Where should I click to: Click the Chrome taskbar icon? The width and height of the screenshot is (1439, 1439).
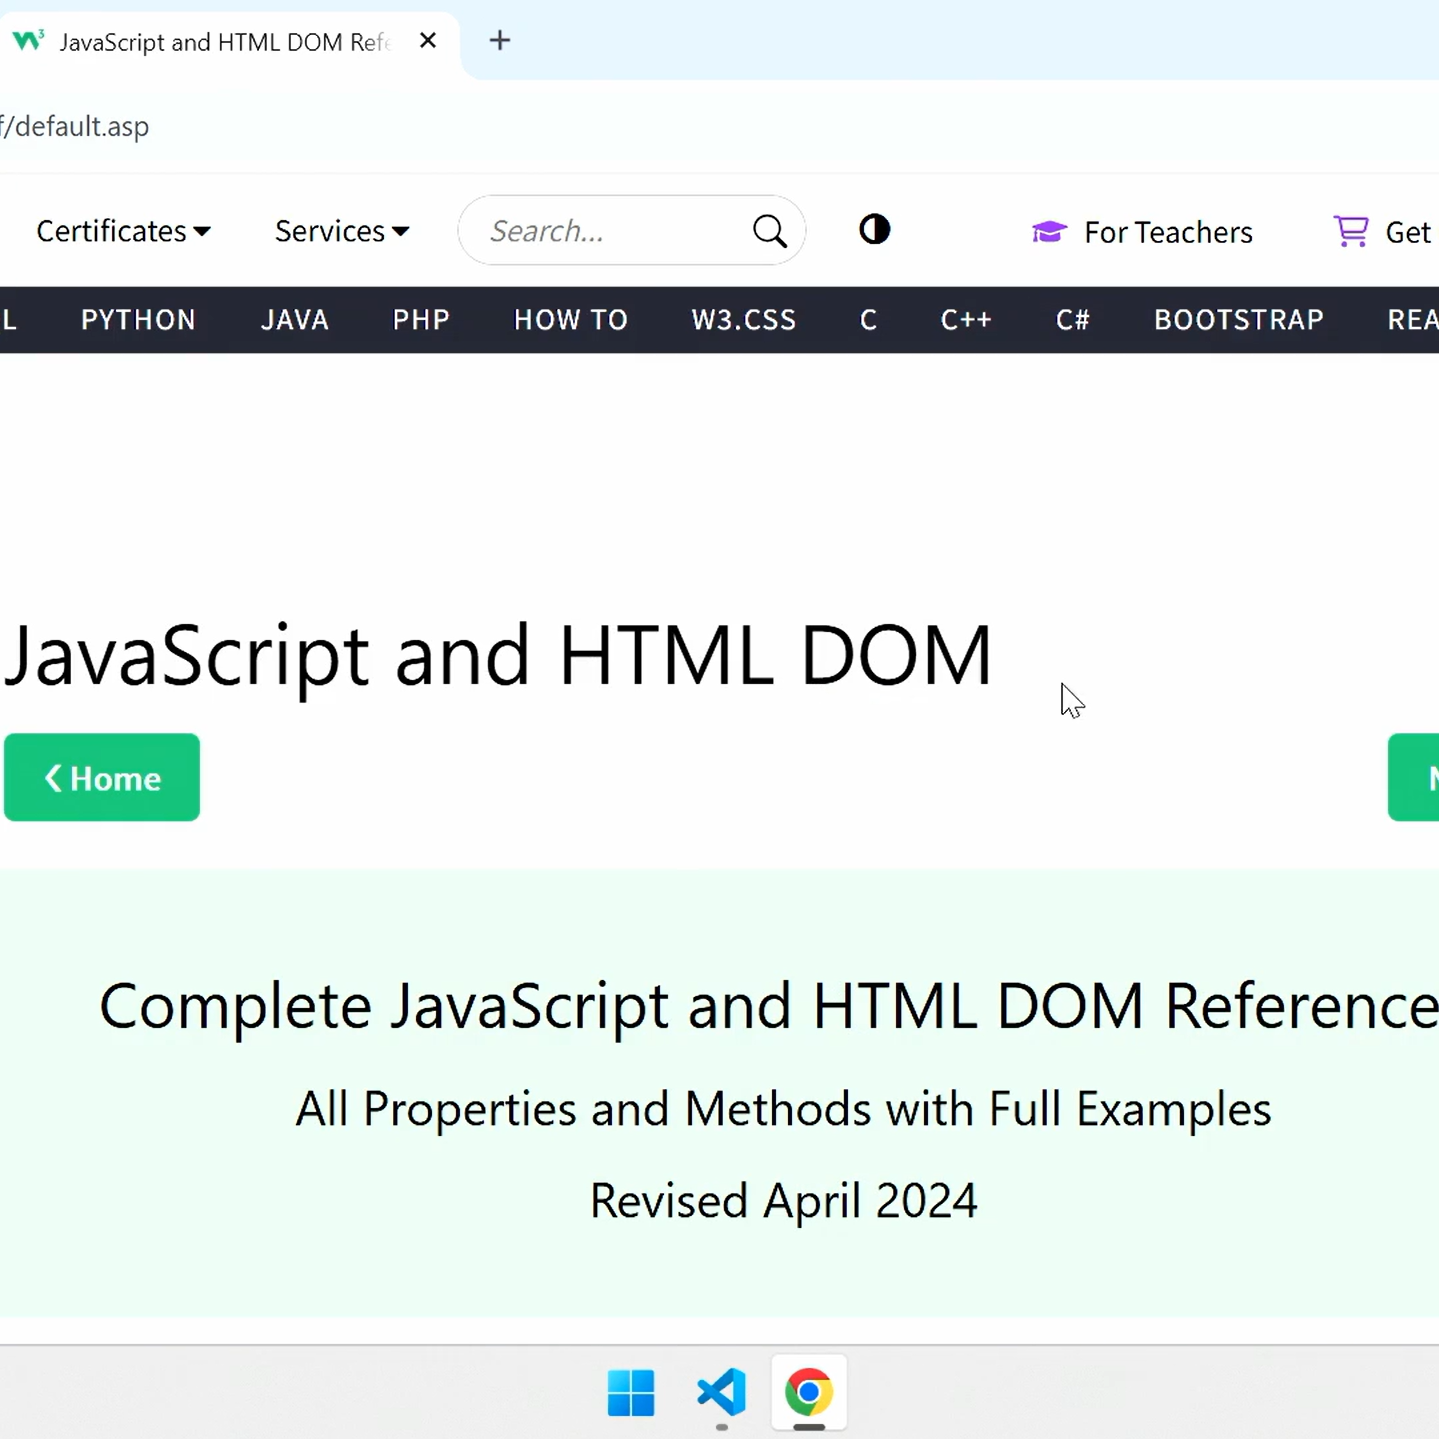pos(809,1392)
